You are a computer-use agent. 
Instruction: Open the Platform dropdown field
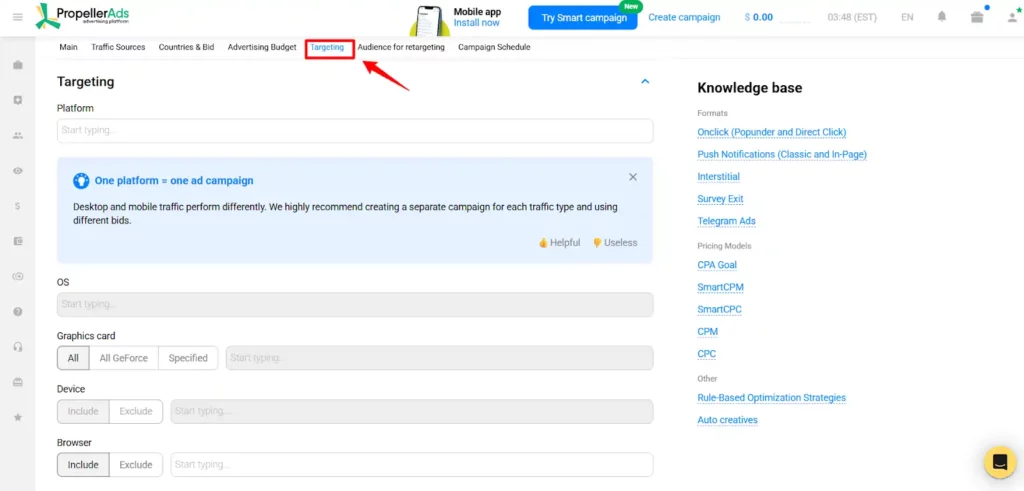tap(355, 131)
